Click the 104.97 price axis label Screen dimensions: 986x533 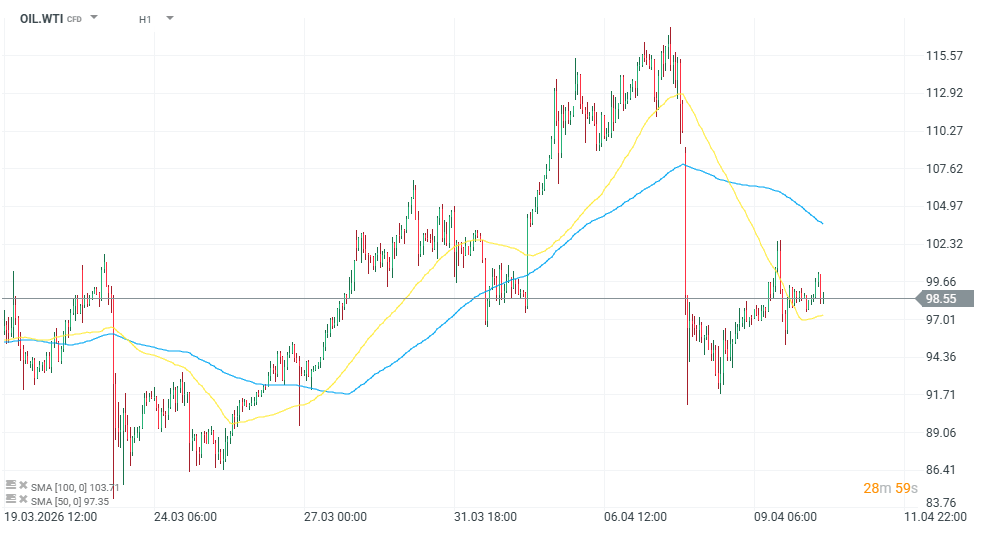click(944, 206)
